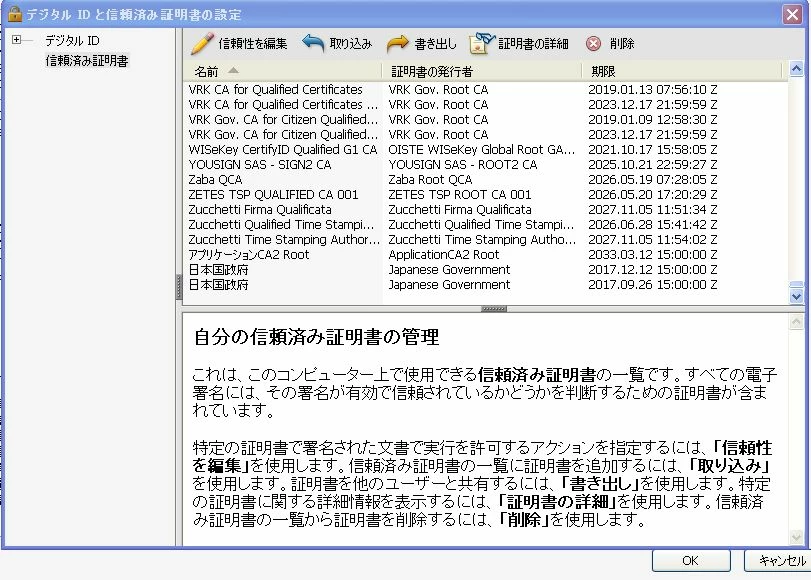Select 日本国政府 expiring 2017.12.12

(x=486, y=270)
